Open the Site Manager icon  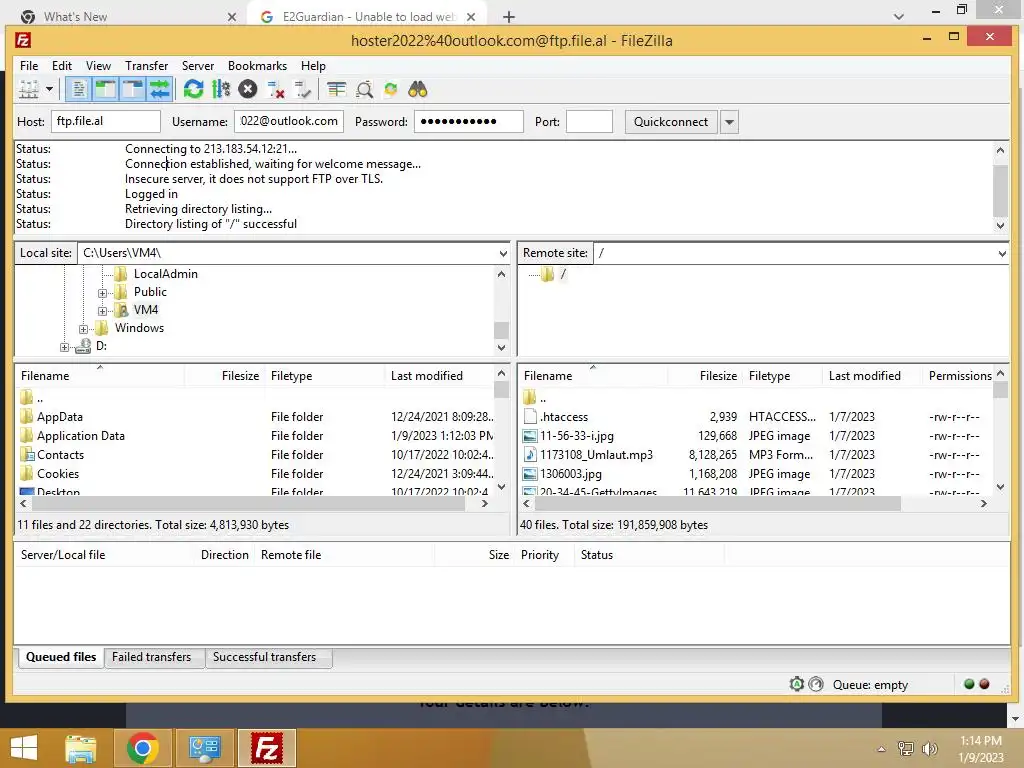point(29,89)
